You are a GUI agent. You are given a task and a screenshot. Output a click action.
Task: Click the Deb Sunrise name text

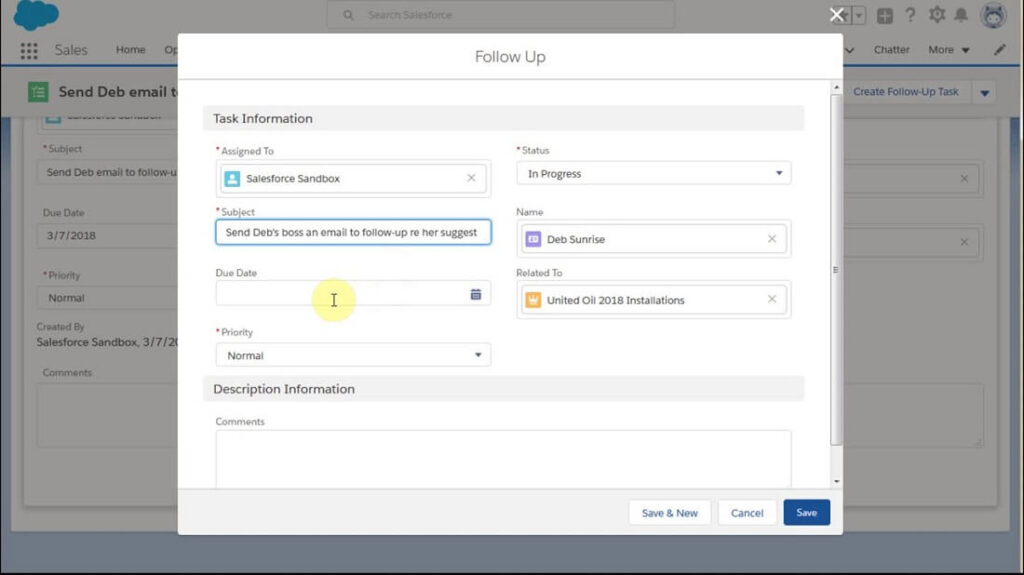tap(576, 239)
